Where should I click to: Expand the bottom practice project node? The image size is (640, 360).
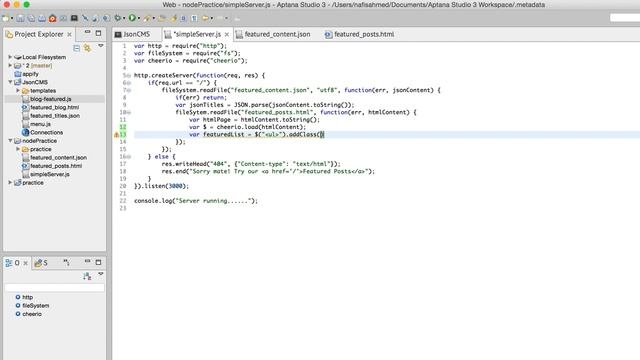[10, 182]
